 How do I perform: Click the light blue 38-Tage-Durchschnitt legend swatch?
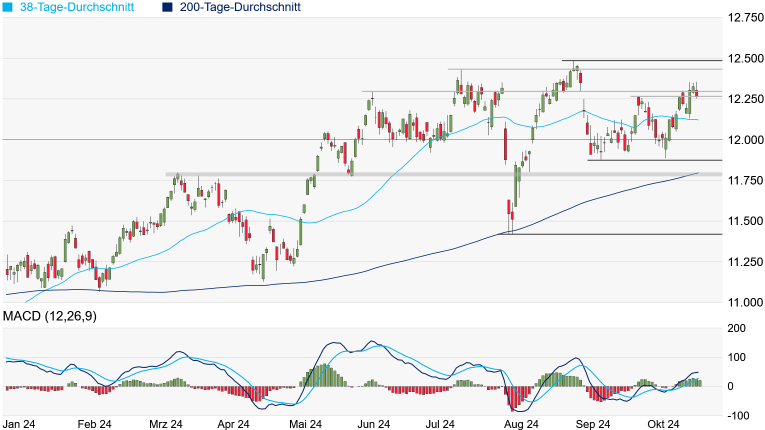click(x=7, y=7)
